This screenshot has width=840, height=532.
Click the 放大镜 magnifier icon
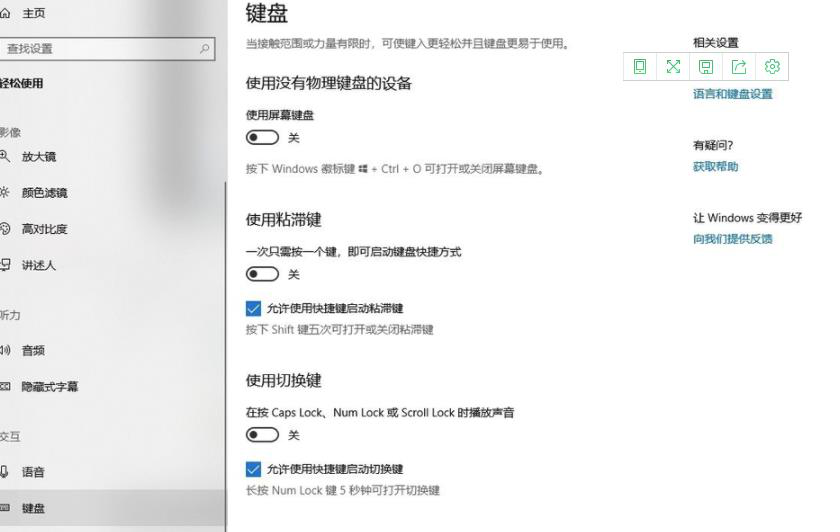coord(4,156)
